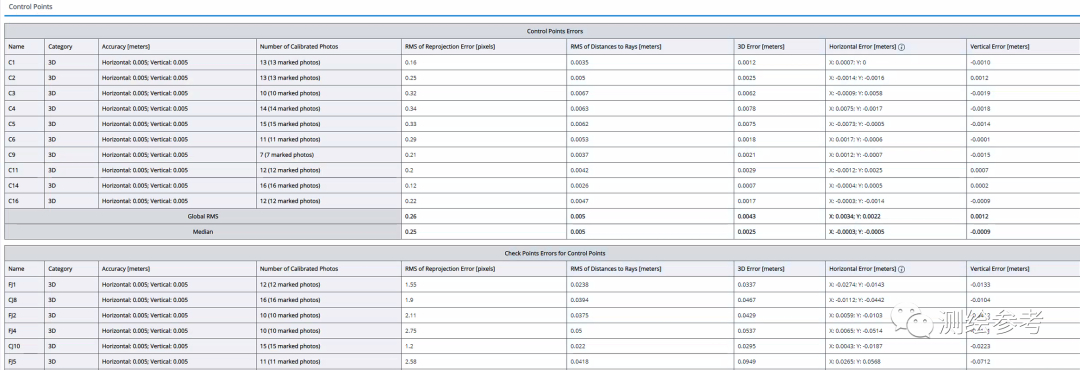
Task: Click the 'Category' header in Control Points Errors table
Action: pos(61,47)
